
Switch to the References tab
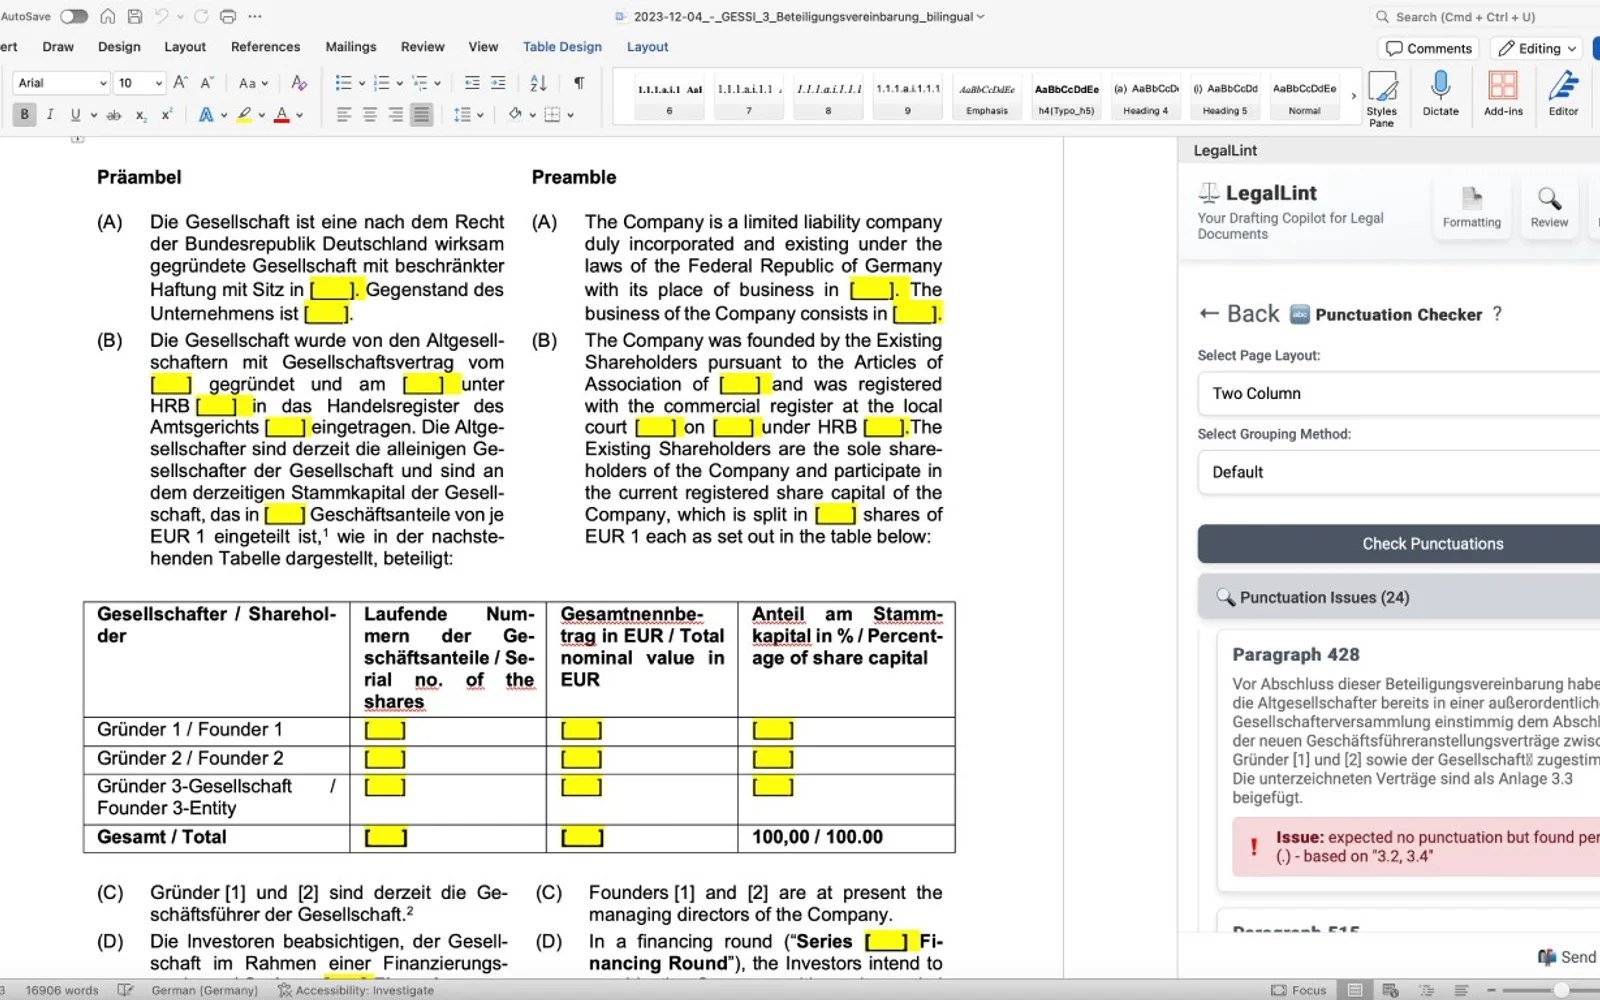[x=265, y=47]
